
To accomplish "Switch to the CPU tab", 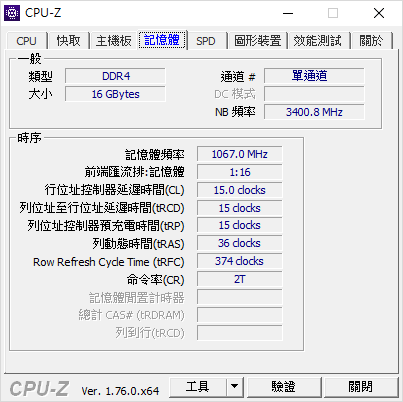I will (x=26, y=41).
